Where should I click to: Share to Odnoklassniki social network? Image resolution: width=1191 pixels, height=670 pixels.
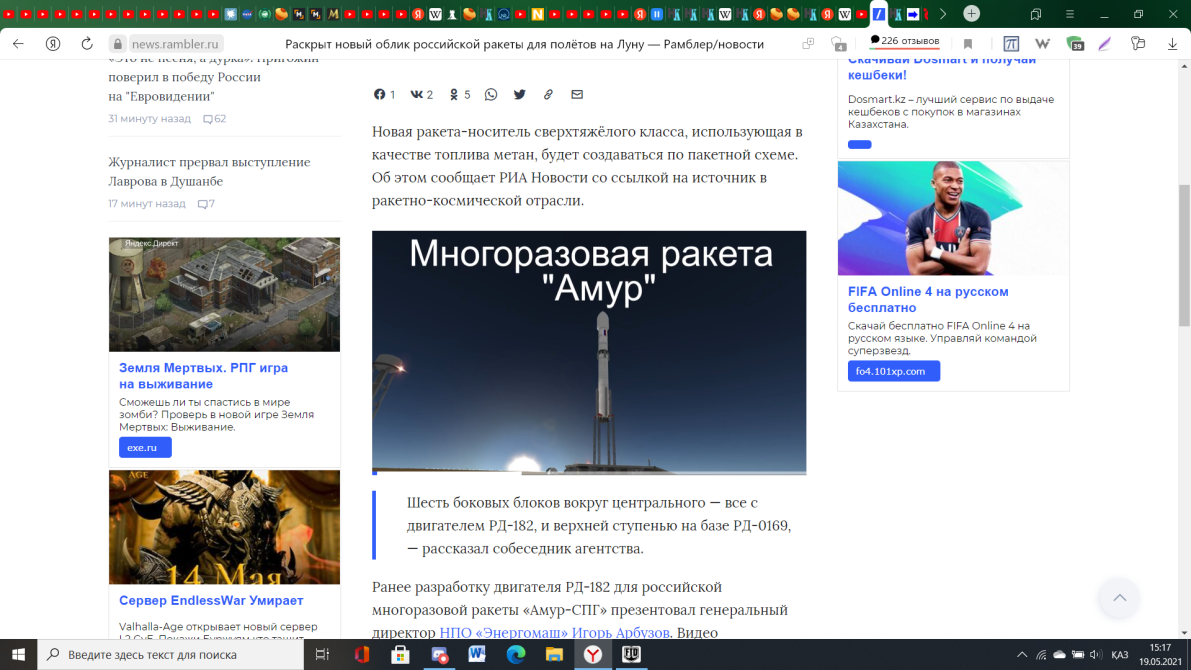[454, 95]
